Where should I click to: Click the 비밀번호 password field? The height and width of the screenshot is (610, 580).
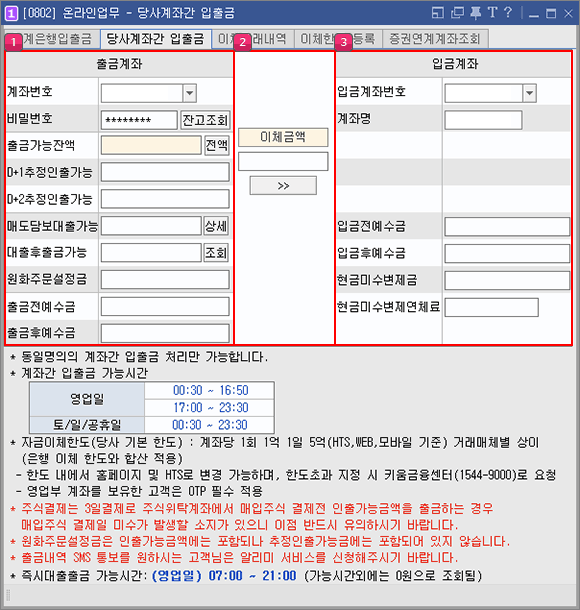pos(139,120)
